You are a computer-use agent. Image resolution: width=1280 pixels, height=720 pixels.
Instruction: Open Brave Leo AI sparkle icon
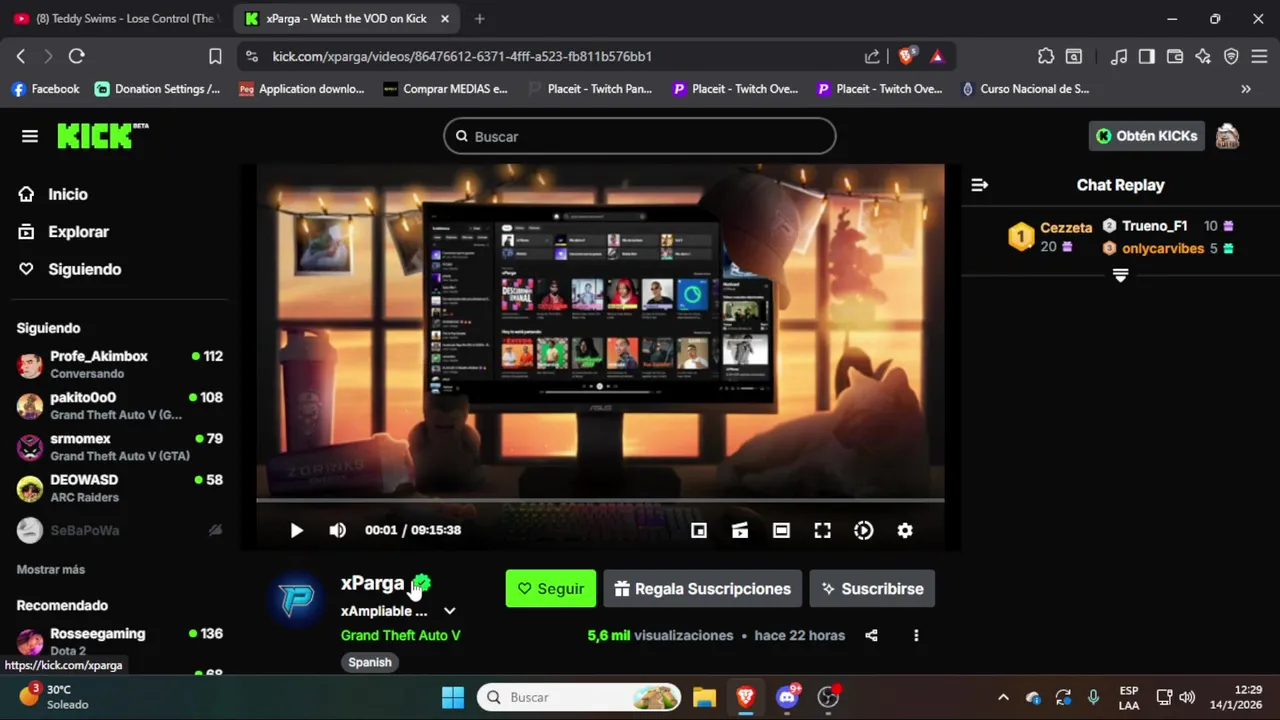click(x=1203, y=56)
